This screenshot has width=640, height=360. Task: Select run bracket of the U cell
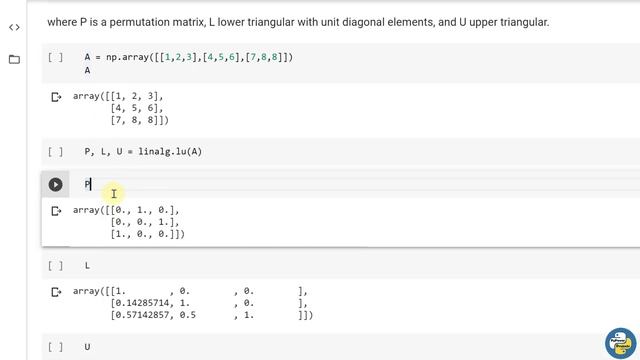point(56,347)
